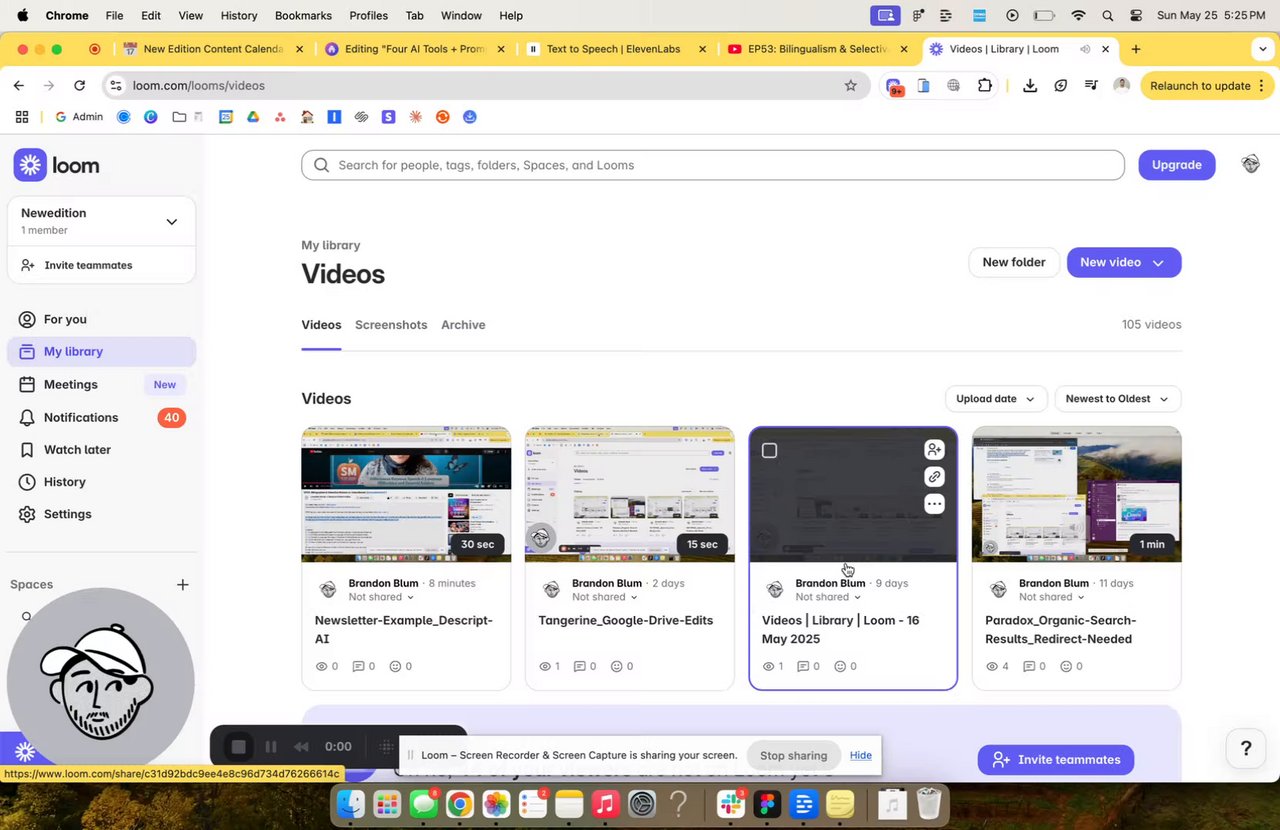Open Not shared dropdown on Videos | Library card
Viewport: 1280px width, 830px height.
point(828,597)
